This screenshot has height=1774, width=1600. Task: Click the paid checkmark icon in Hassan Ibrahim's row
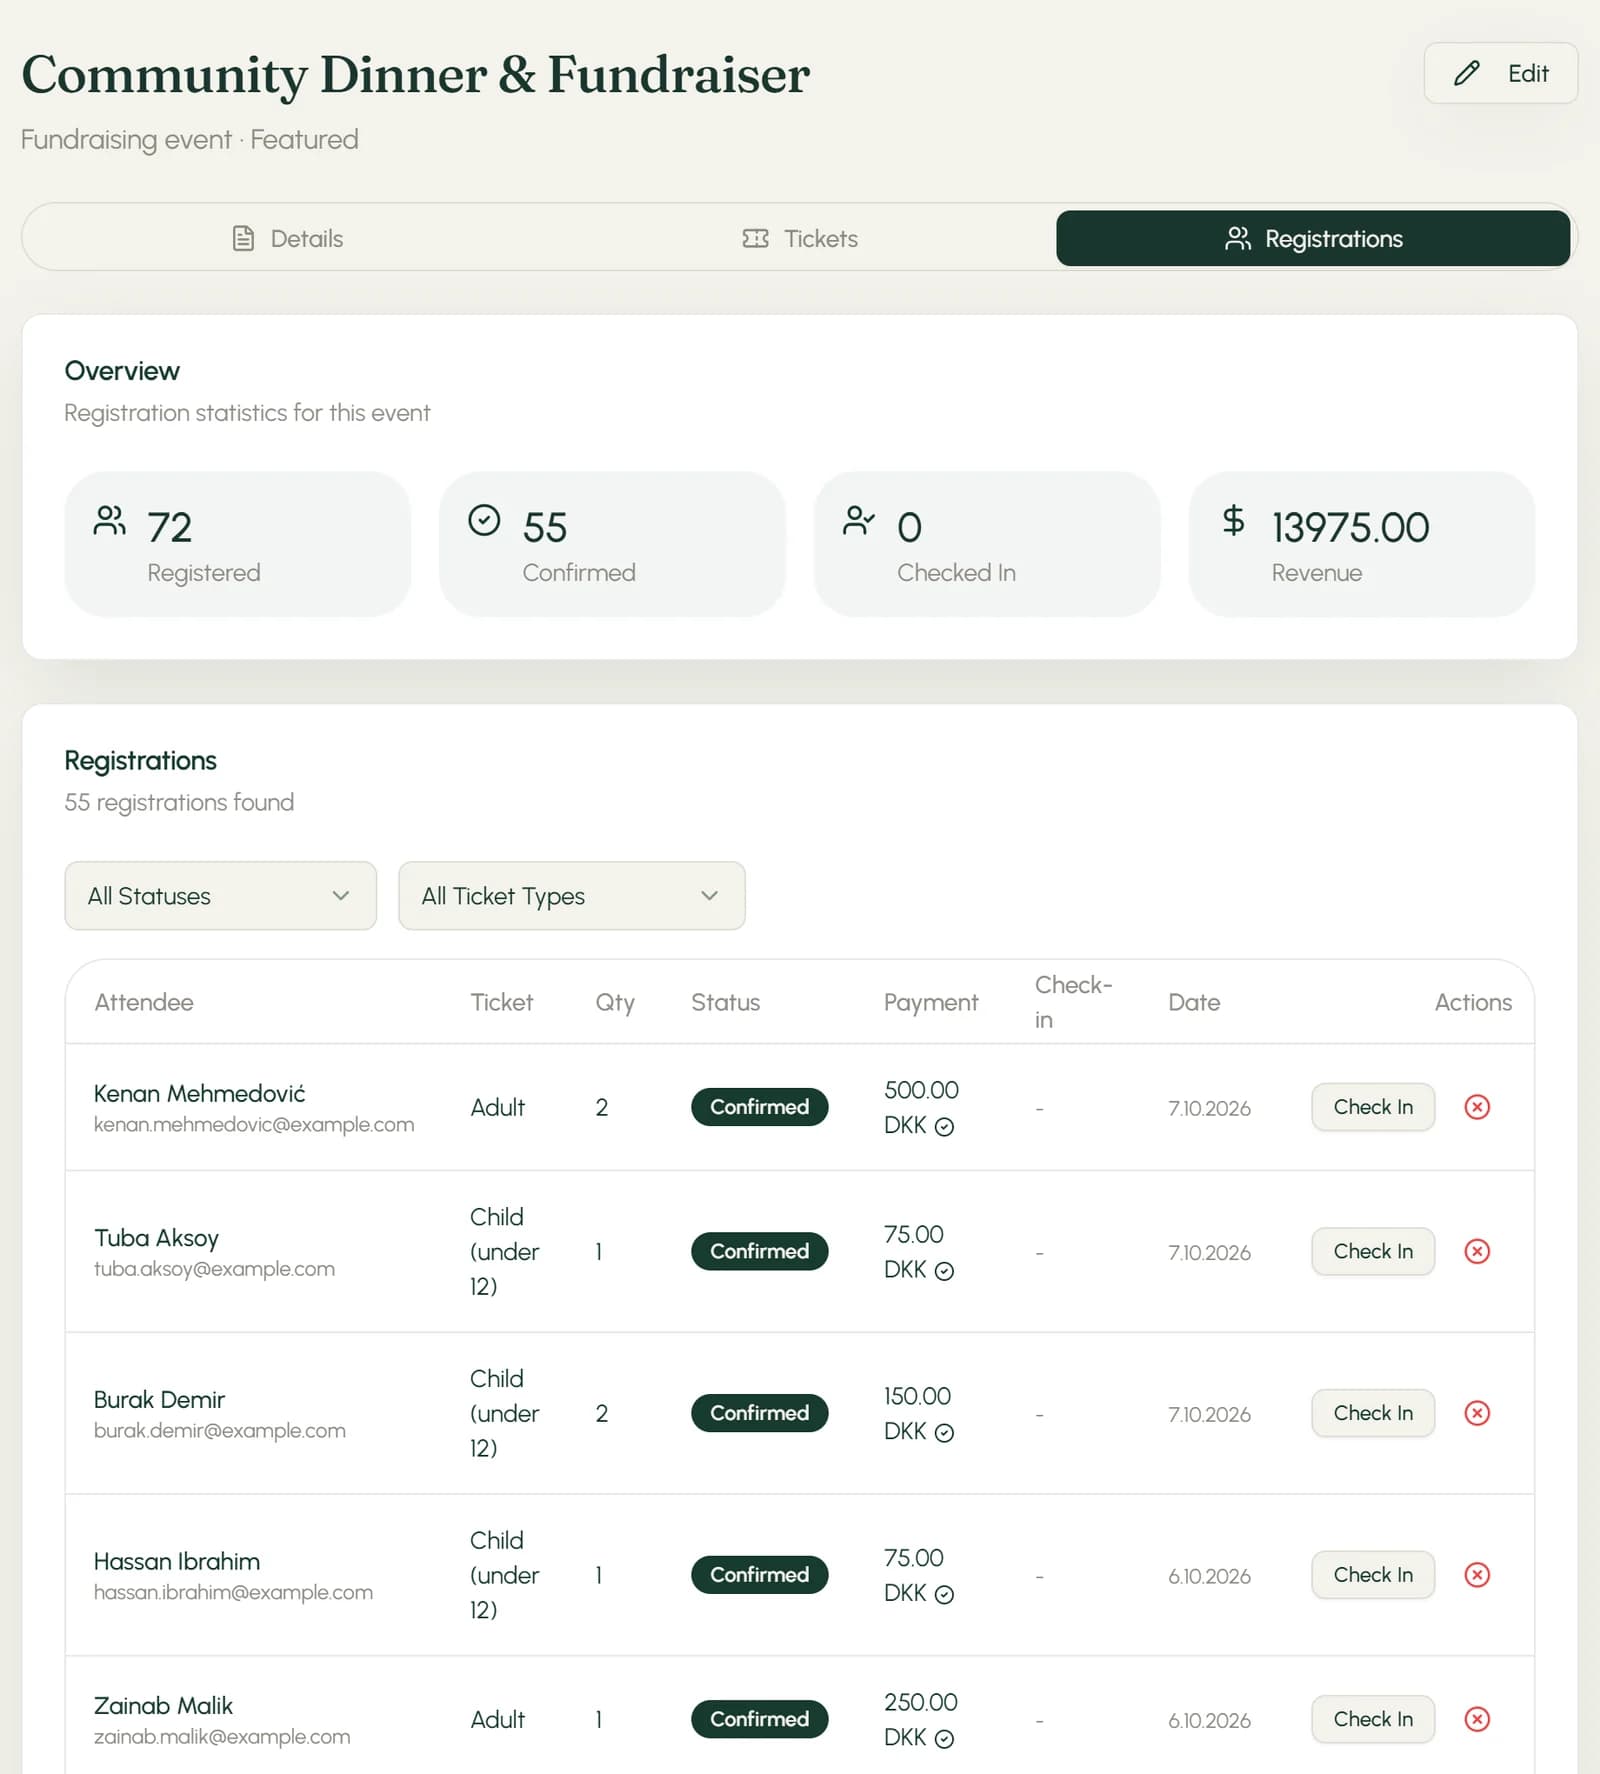944,1595
